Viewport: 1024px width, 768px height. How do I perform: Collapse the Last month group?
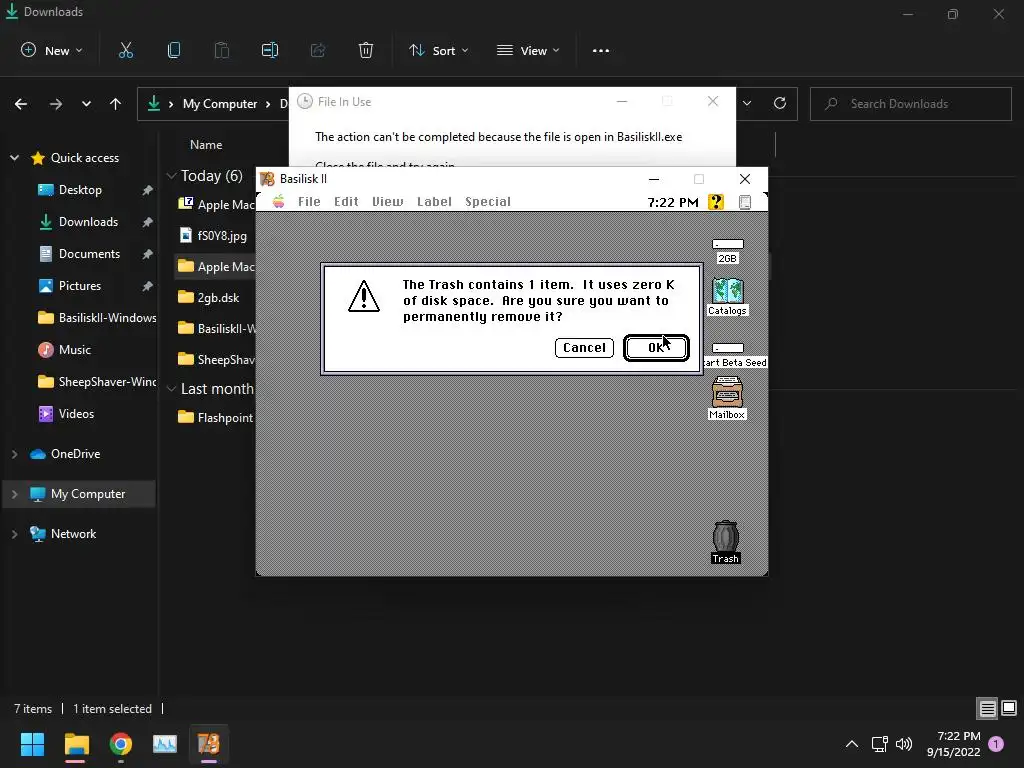172,389
